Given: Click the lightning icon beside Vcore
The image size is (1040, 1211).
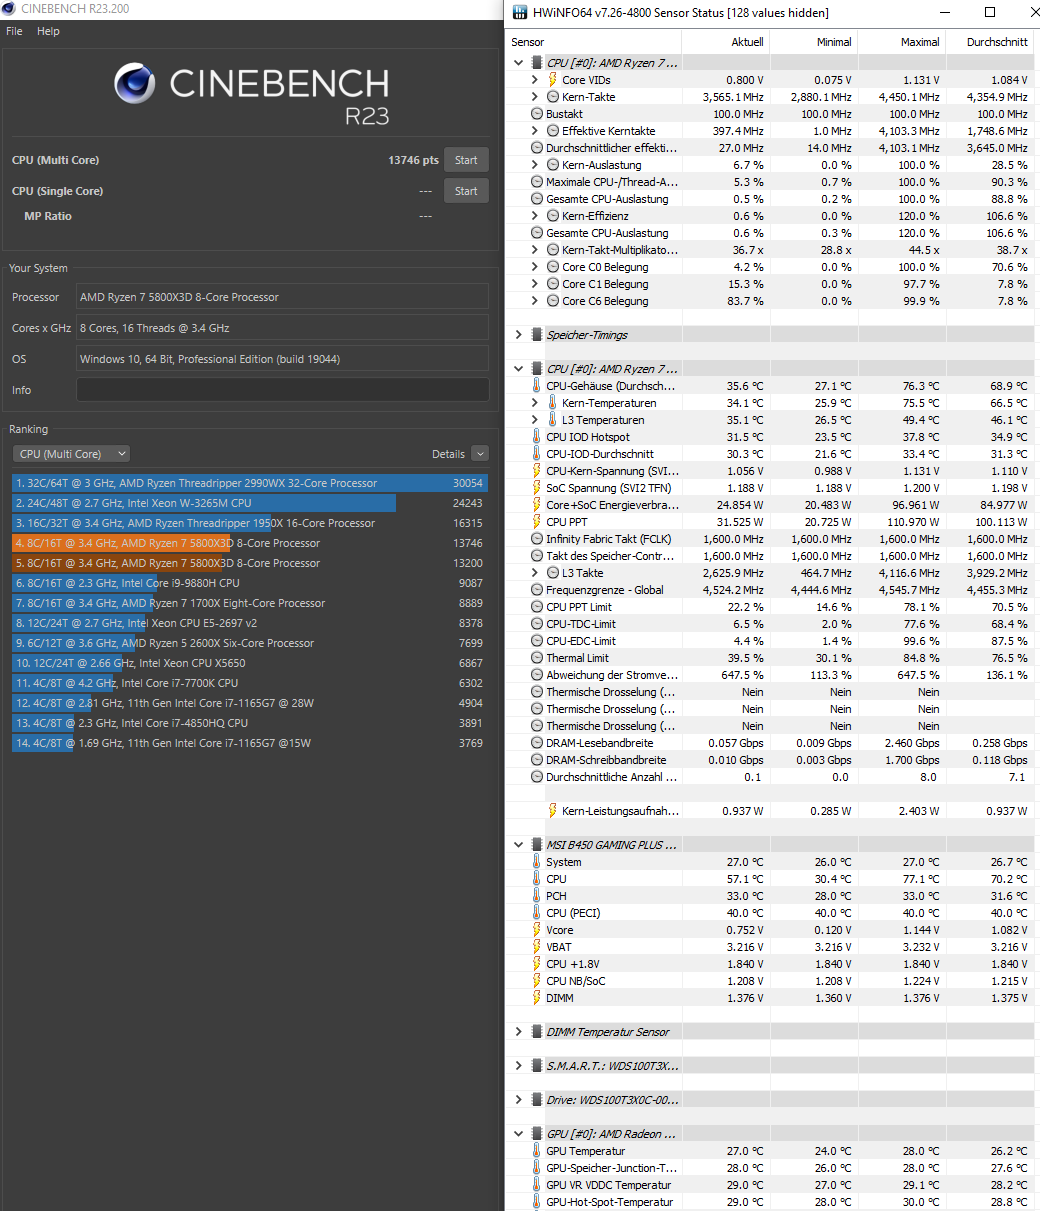Looking at the screenshot, I should click(537, 930).
